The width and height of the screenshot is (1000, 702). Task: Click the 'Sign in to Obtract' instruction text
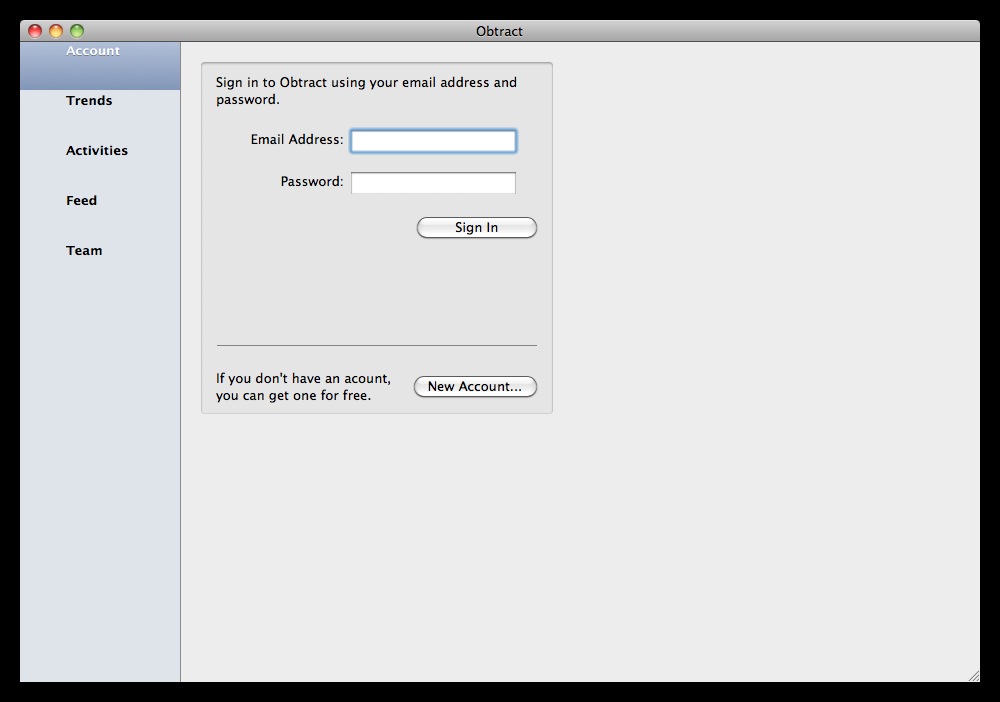(366, 91)
